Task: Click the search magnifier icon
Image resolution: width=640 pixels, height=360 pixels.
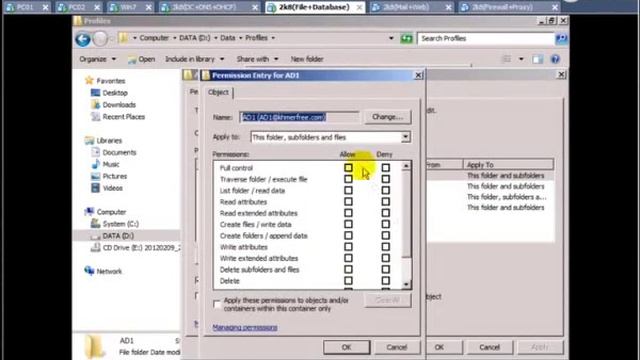Action: [561, 38]
